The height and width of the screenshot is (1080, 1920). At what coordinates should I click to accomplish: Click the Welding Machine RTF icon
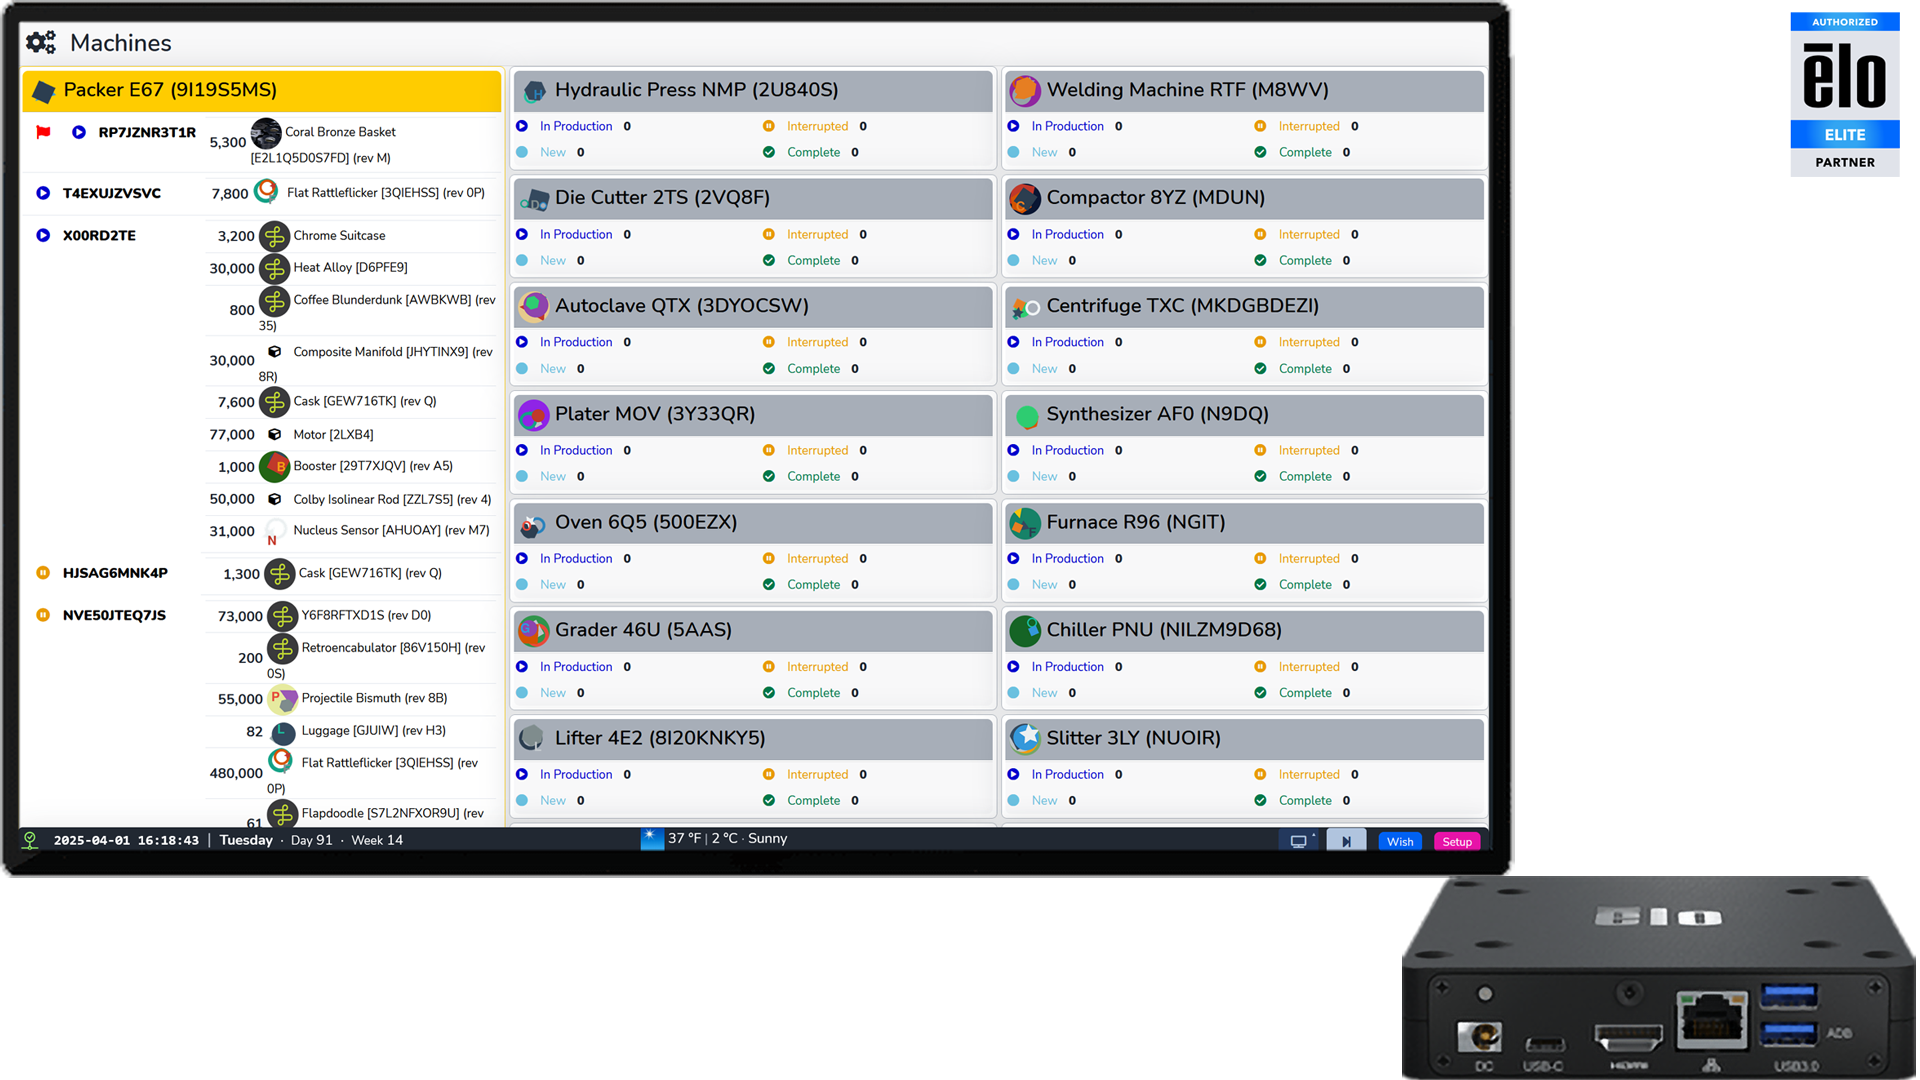click(1025, 91)
